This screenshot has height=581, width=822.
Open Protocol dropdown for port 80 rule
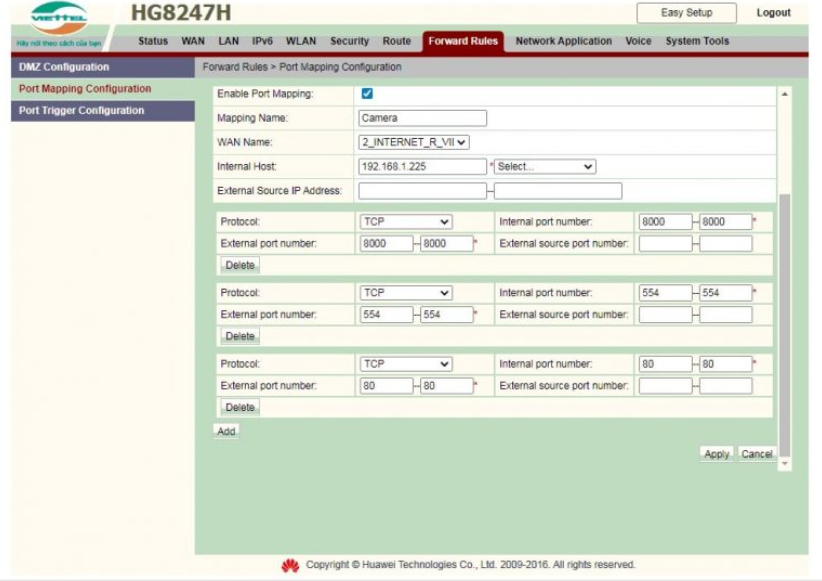click(x=405, y=364)
